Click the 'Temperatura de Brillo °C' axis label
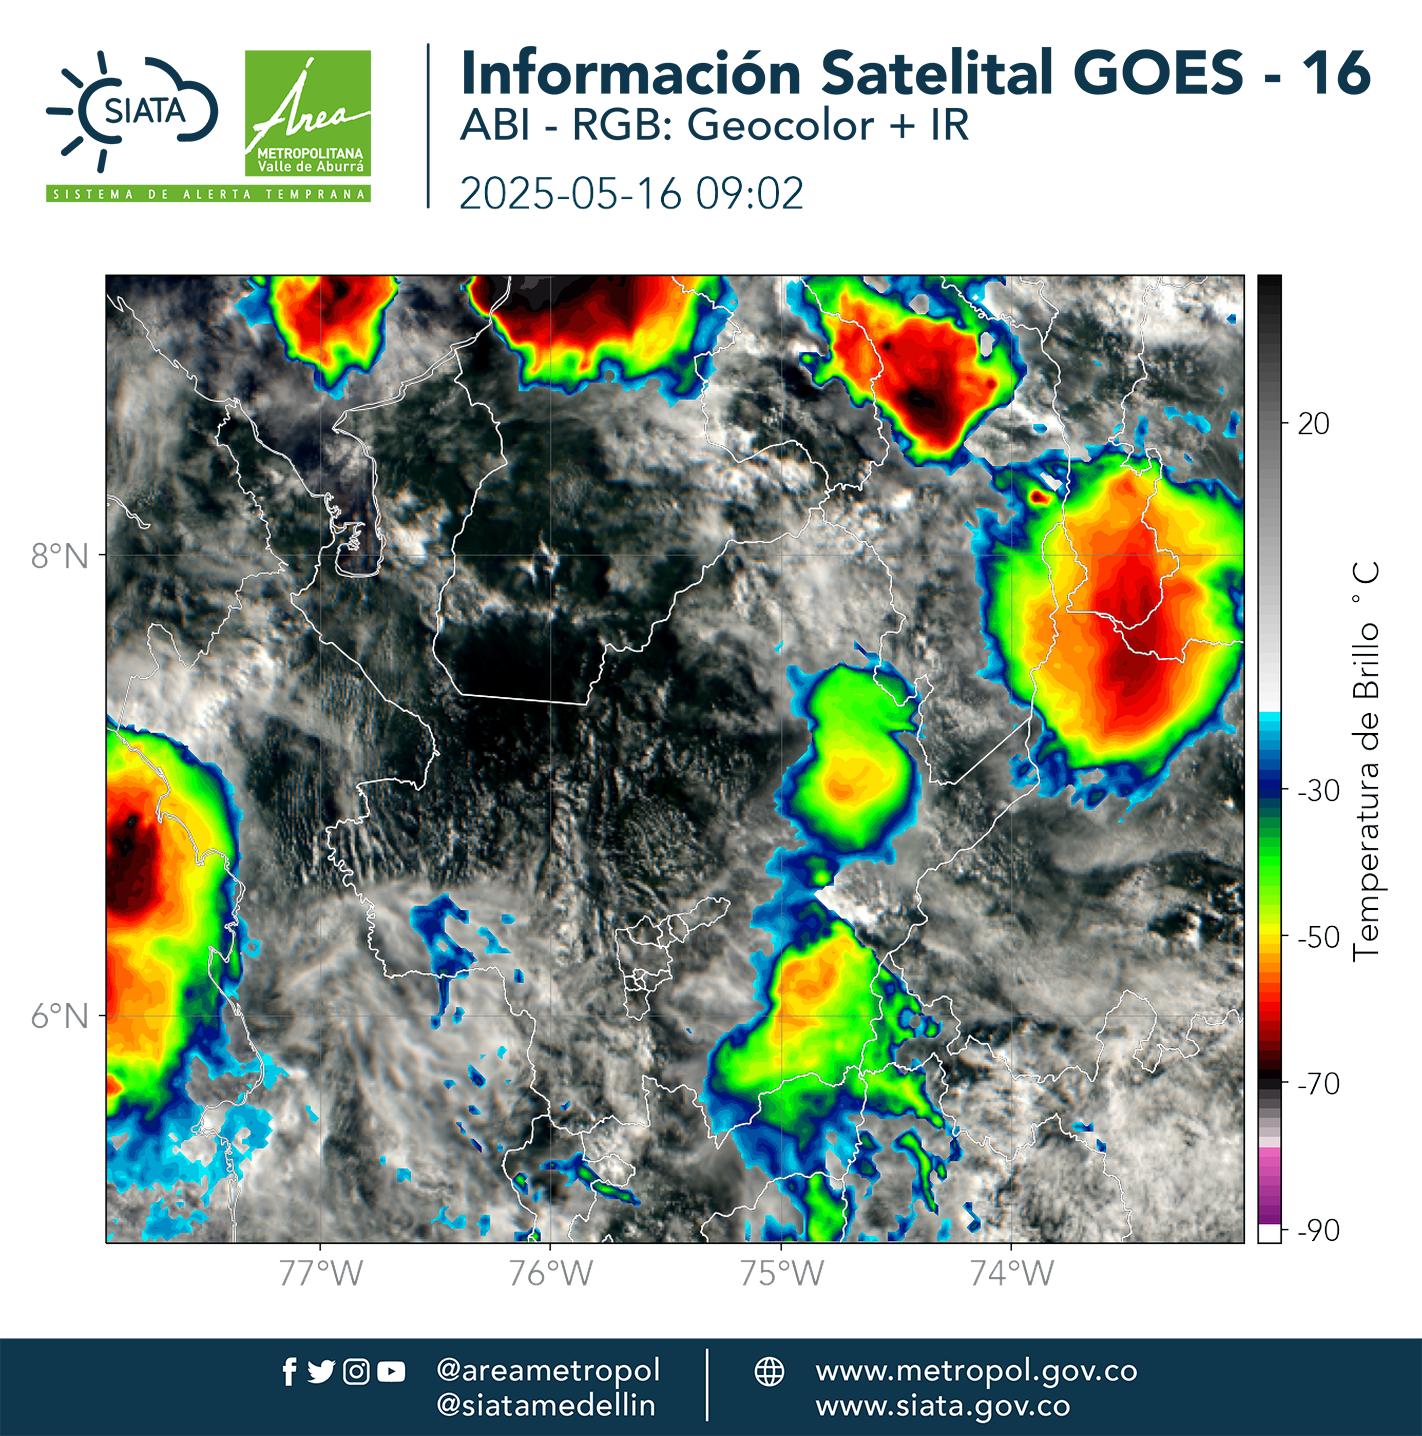The image size is (1422, 1436). pos(1365,761)
